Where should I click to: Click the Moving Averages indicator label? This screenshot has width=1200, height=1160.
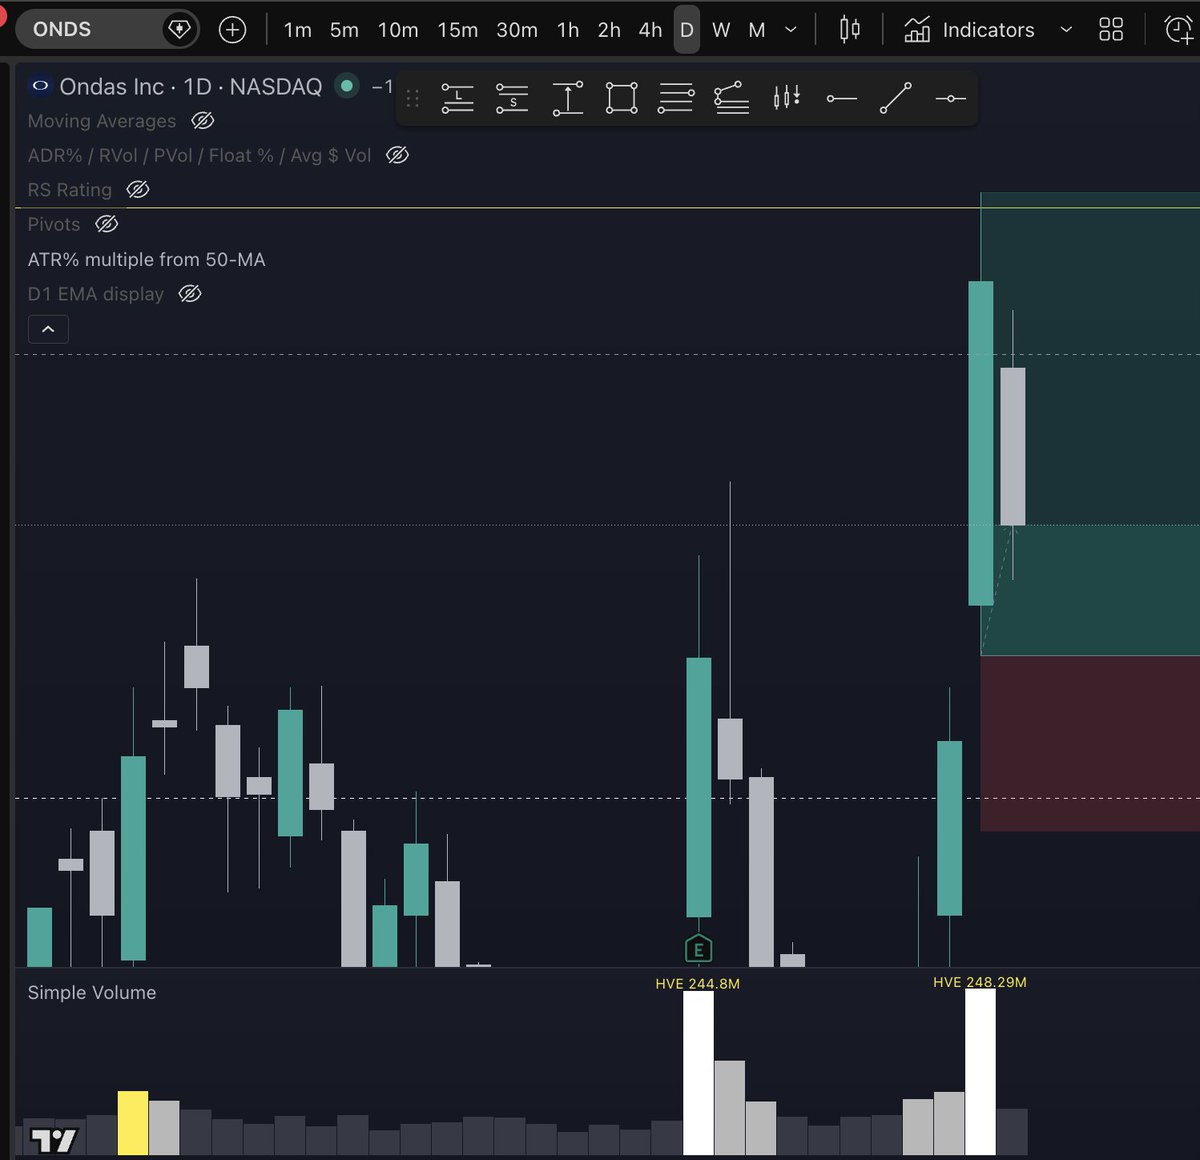(x=102, y=121)
